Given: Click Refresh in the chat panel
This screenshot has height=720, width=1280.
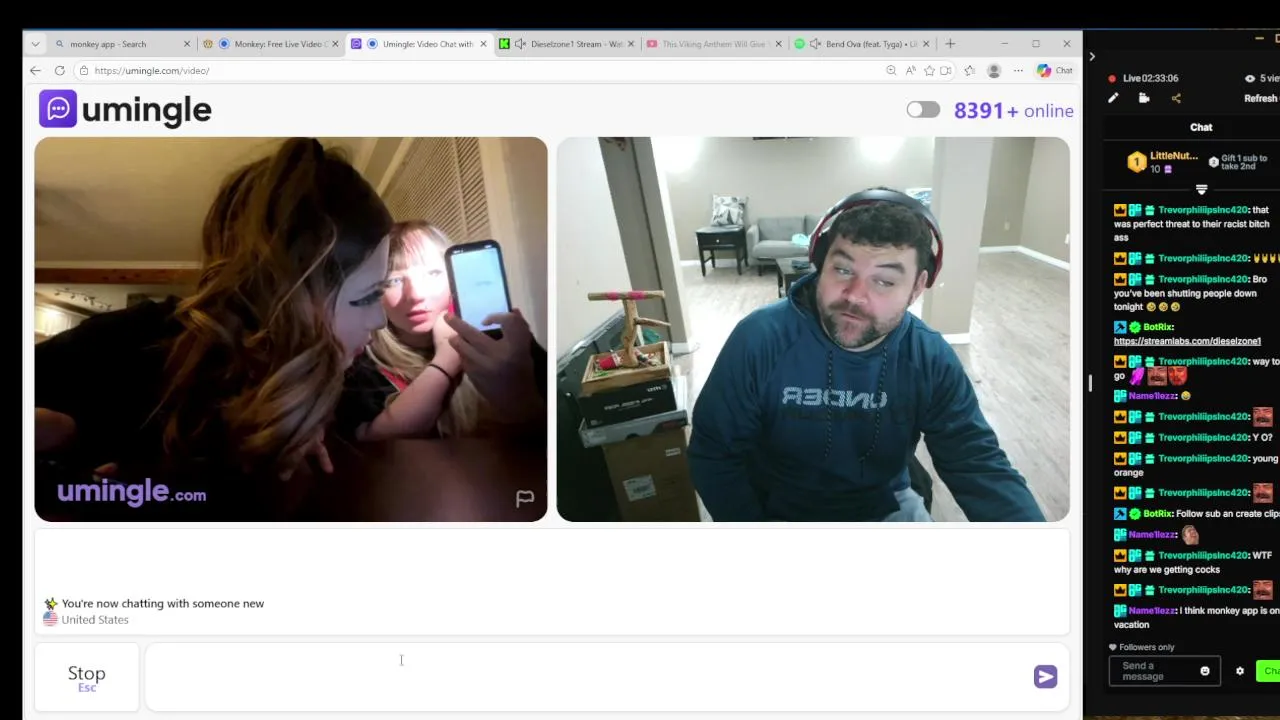Looking at the screenshot, I should click(x=1261, y=98).
